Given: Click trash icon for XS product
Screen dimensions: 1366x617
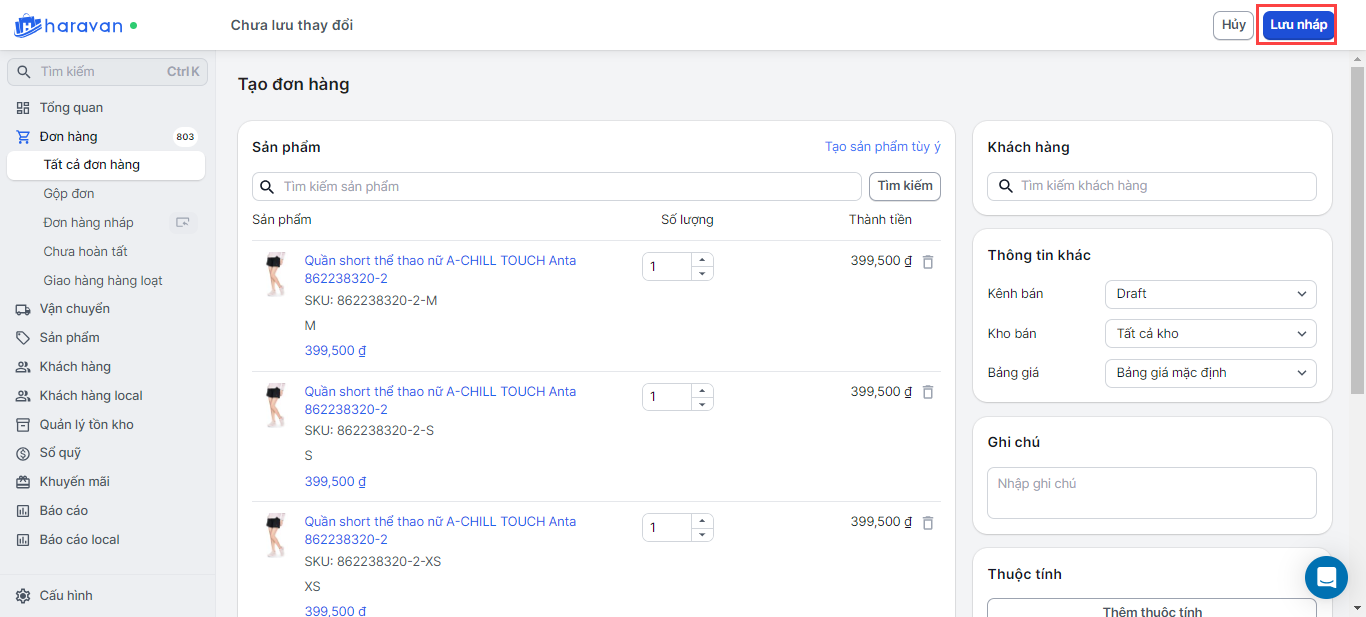Looking at the screenshot, I should point(927,523).
